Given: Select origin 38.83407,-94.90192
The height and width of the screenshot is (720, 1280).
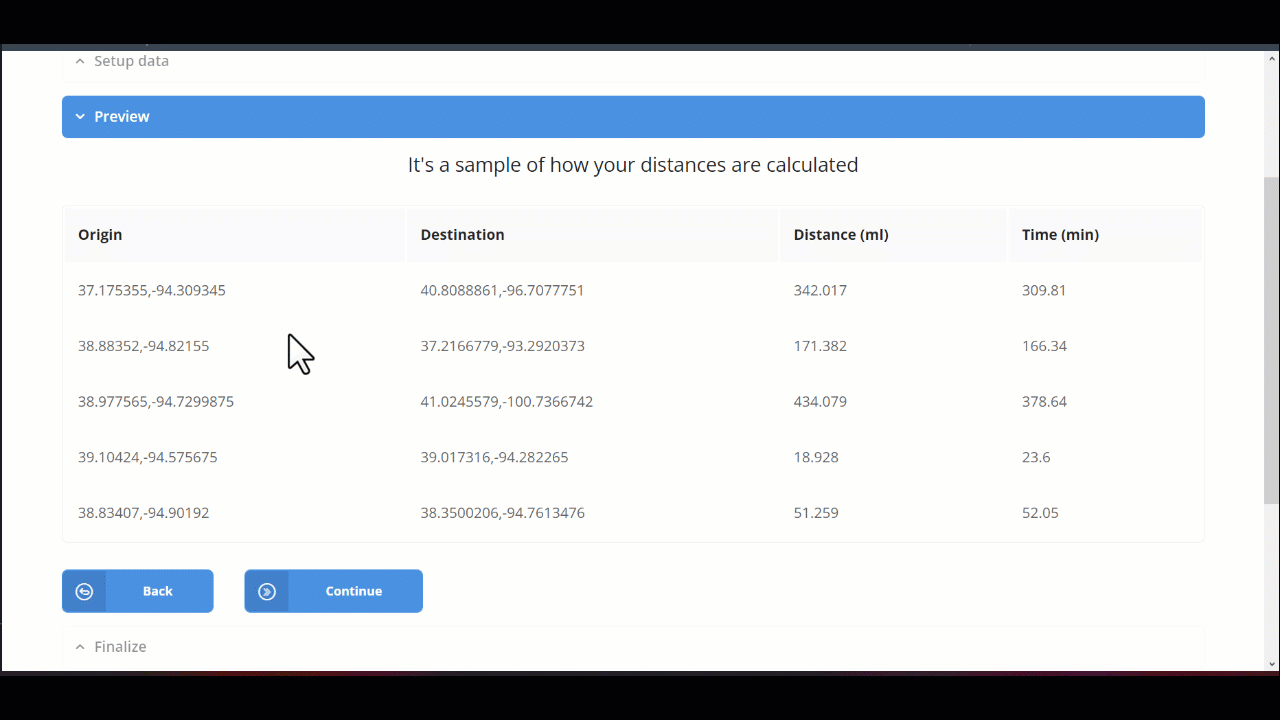Looking at the screenshot, I should click(x=144, y=513).
